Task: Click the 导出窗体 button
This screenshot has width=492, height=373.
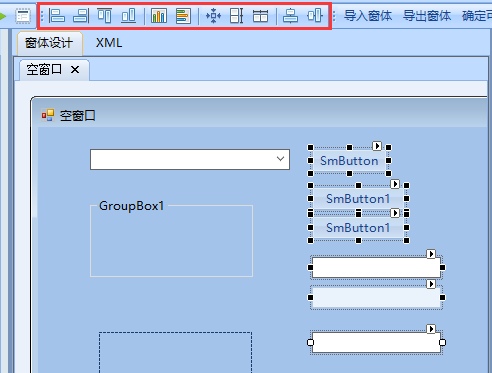Action: 427,16
